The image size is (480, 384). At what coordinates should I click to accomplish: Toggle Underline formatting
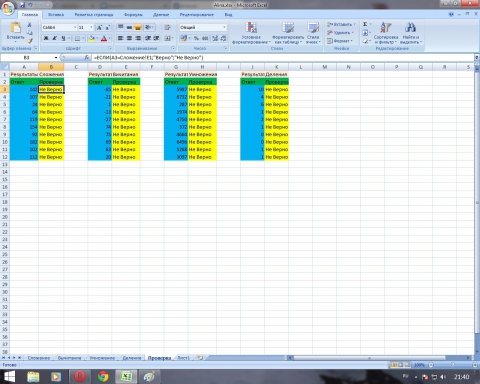(x=63, y=38)
